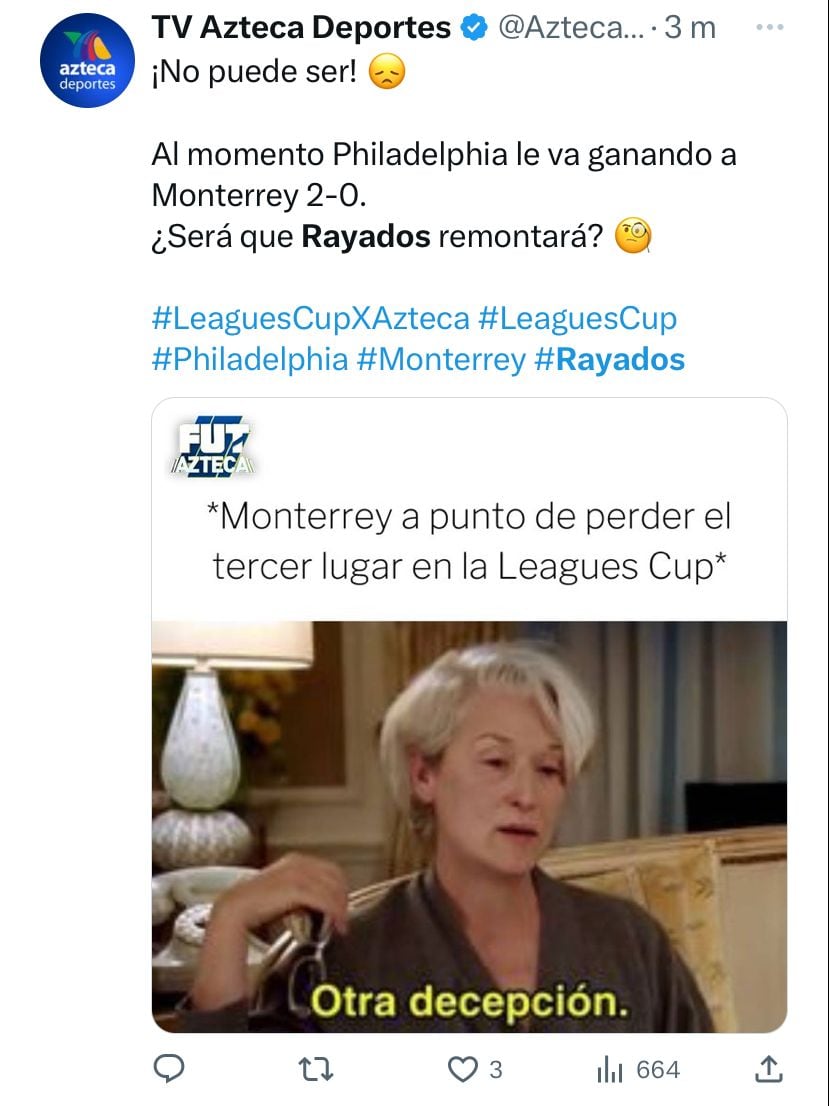Image resolution: width=829 pixels, height=1106 pixels.
Task: Open the 3 m timestamp link
Action: (689, 28)
